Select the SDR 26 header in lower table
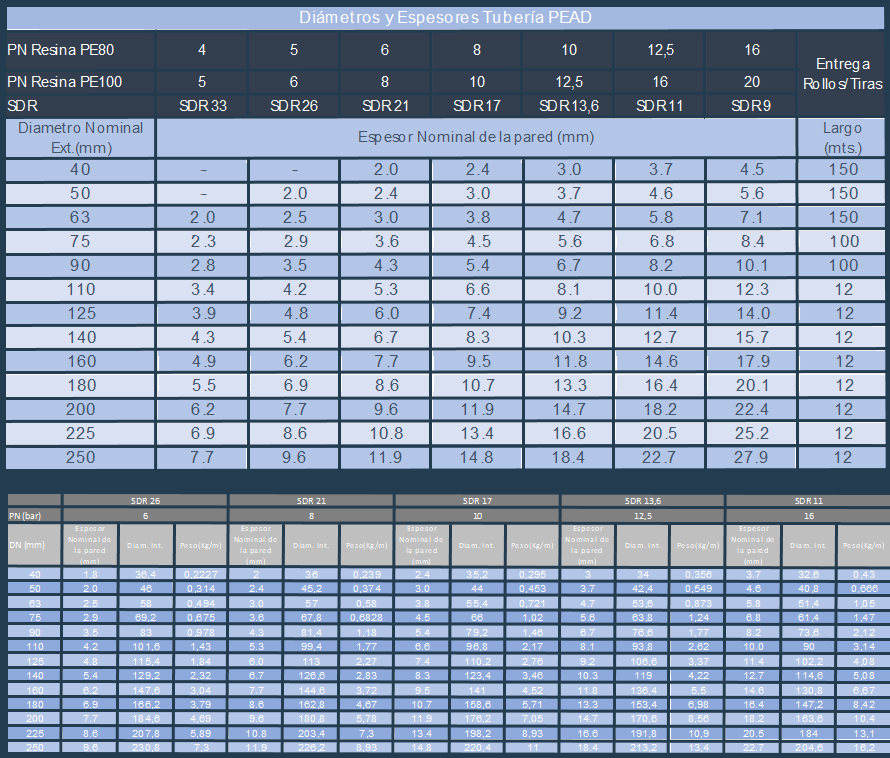The image size is (890, 758). pos(146,500)
